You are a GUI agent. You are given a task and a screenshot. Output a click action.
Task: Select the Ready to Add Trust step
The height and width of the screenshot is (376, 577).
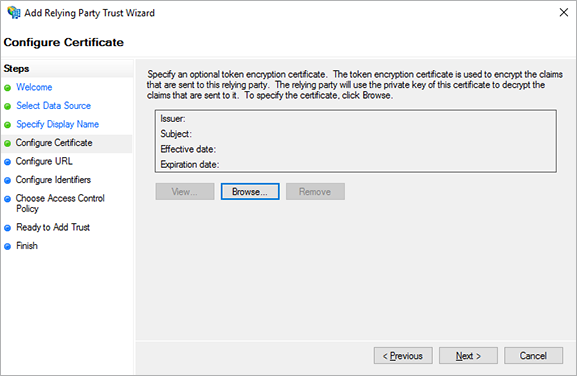pos(53,227)
